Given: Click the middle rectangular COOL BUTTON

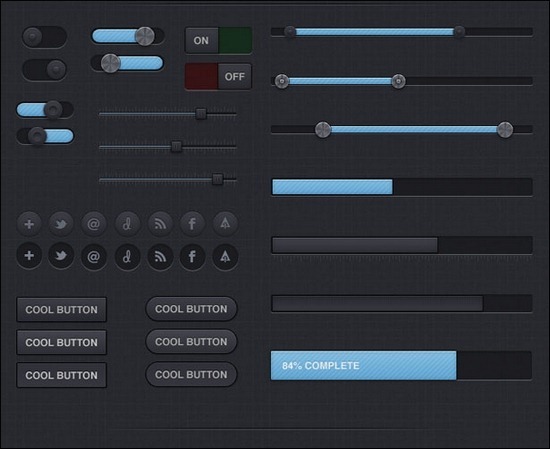Looking at the screenshot, I should [x=61, y=342].
